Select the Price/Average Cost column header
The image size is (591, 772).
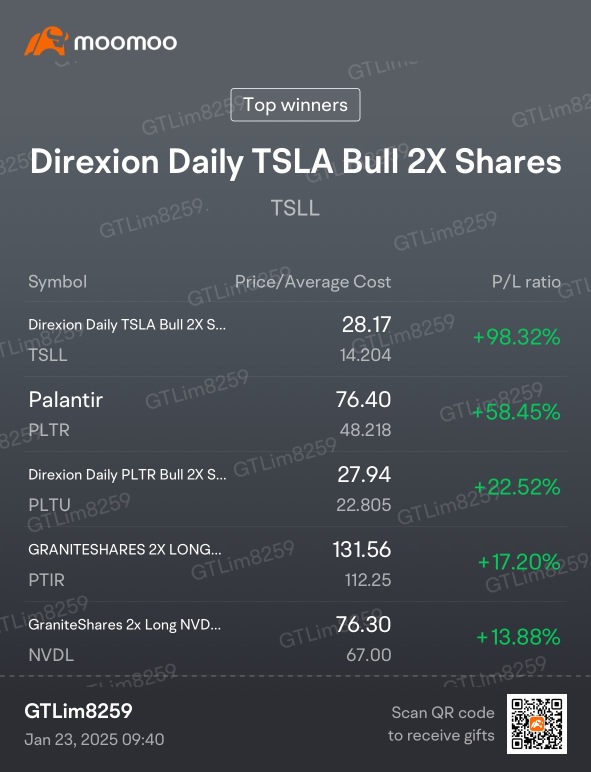[x=313, y=282]
